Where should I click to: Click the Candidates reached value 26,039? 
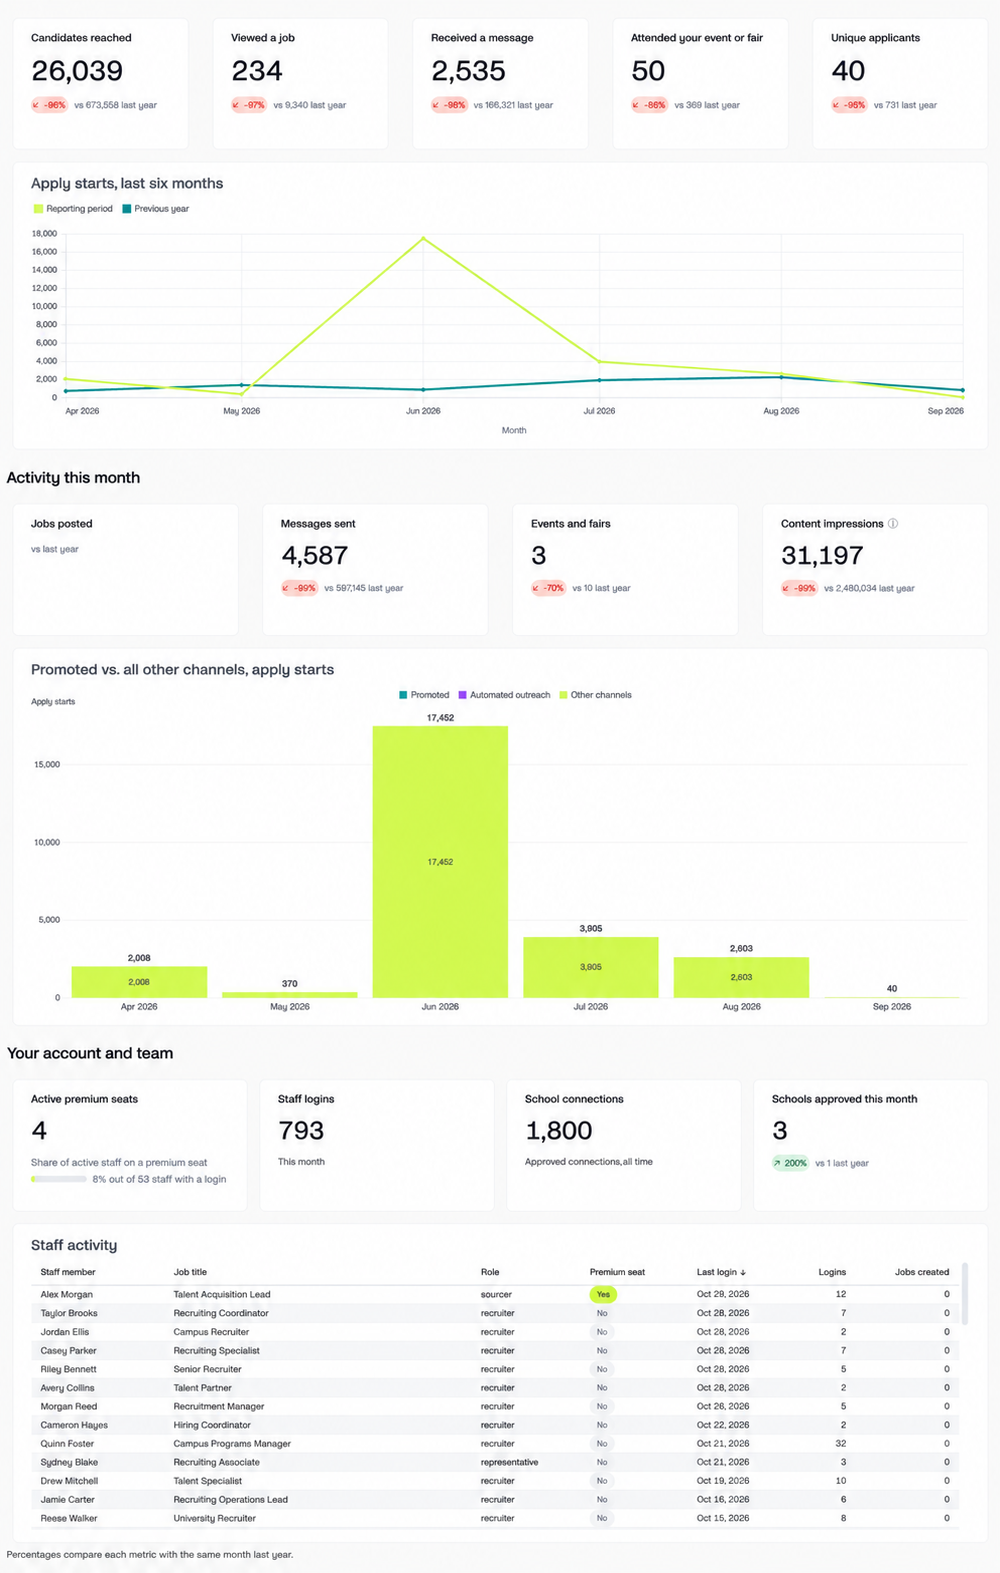[77, 71]
